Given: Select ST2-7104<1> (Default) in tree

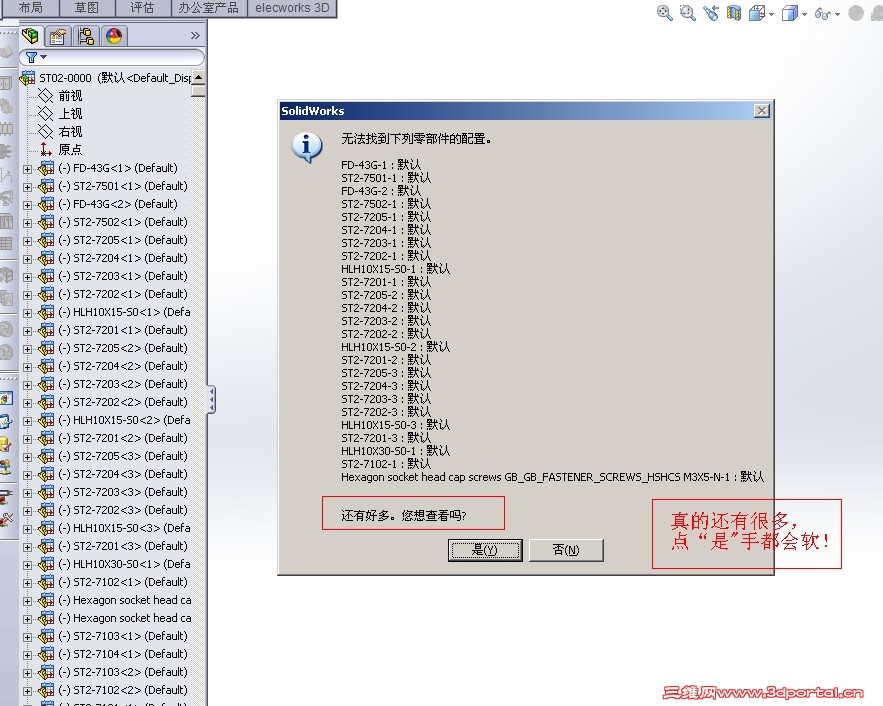Looking at the screenshot, I should click(123, 654).
